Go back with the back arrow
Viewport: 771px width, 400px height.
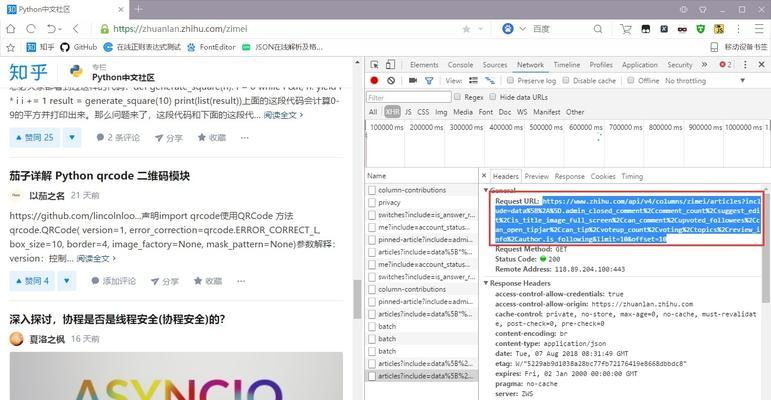[x=76, y=29]
